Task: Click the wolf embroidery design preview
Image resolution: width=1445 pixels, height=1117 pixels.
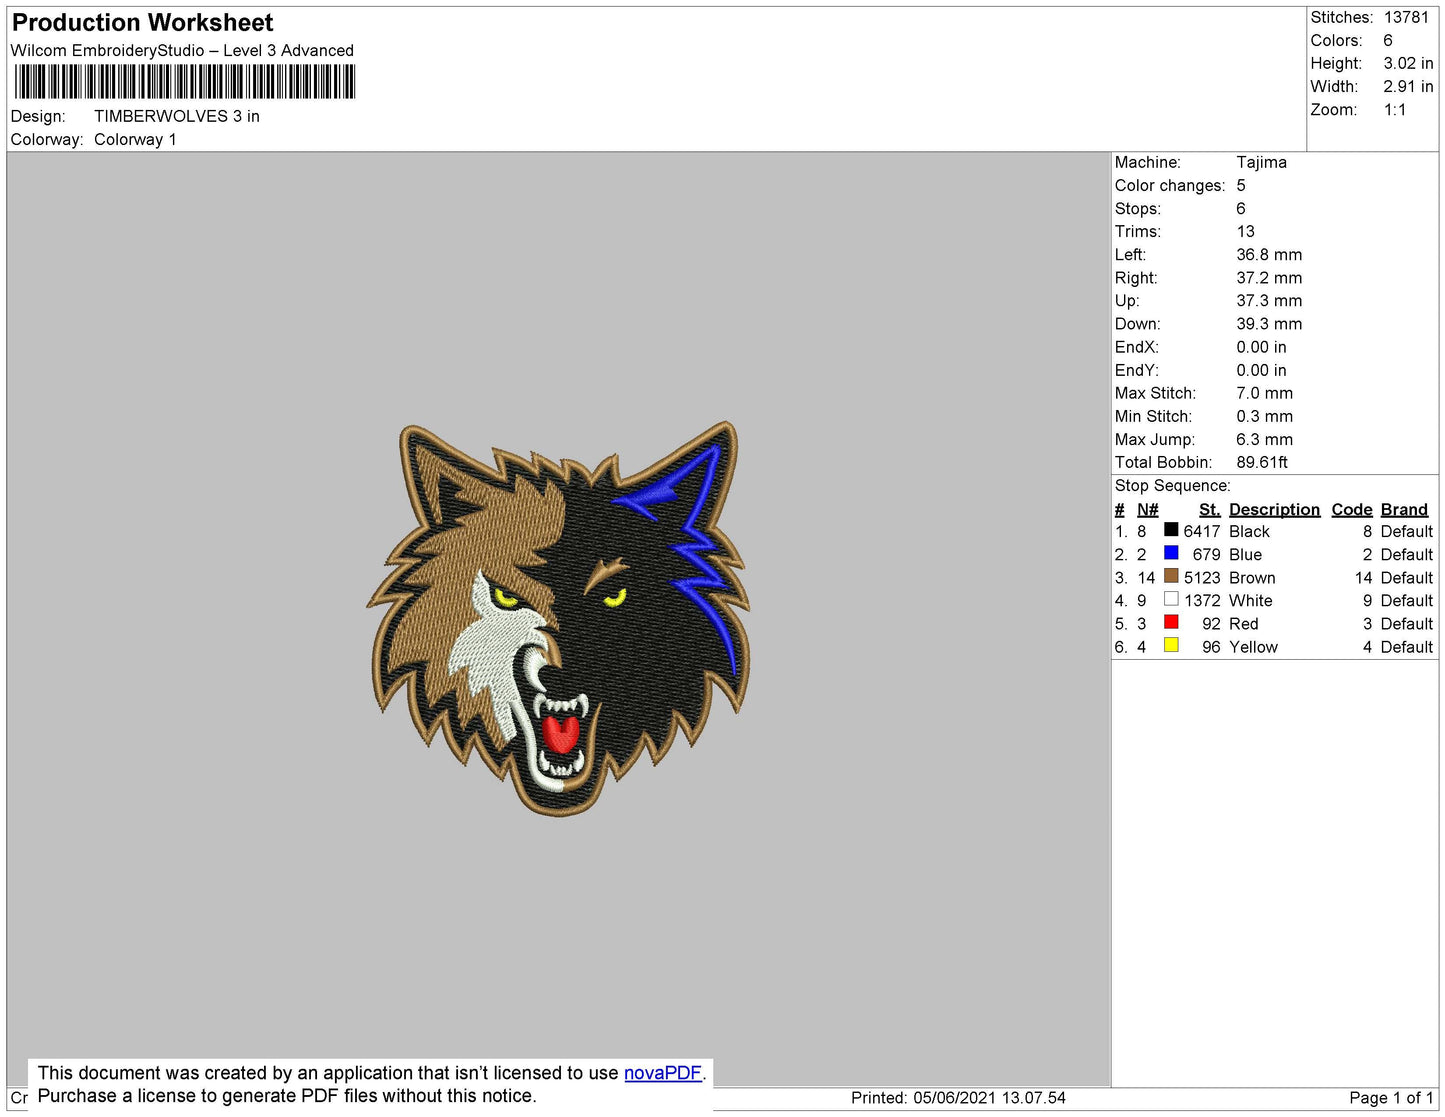Action: [558, 617]
